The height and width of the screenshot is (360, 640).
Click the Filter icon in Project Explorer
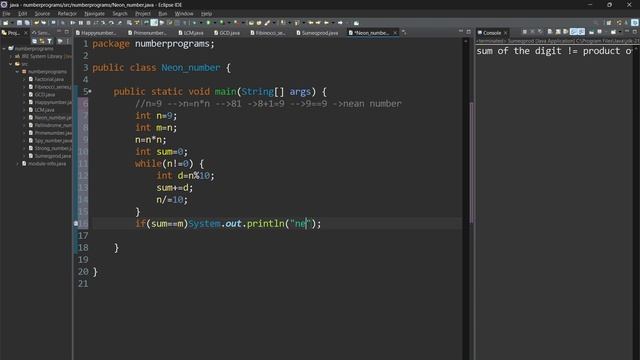[x=49, y=41]
